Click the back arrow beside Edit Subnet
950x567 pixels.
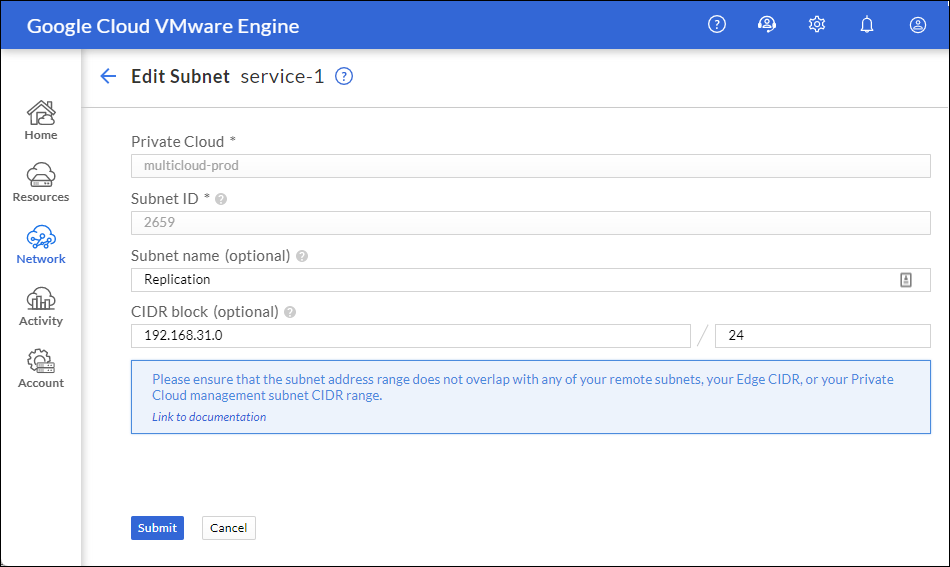coord(108,76)
